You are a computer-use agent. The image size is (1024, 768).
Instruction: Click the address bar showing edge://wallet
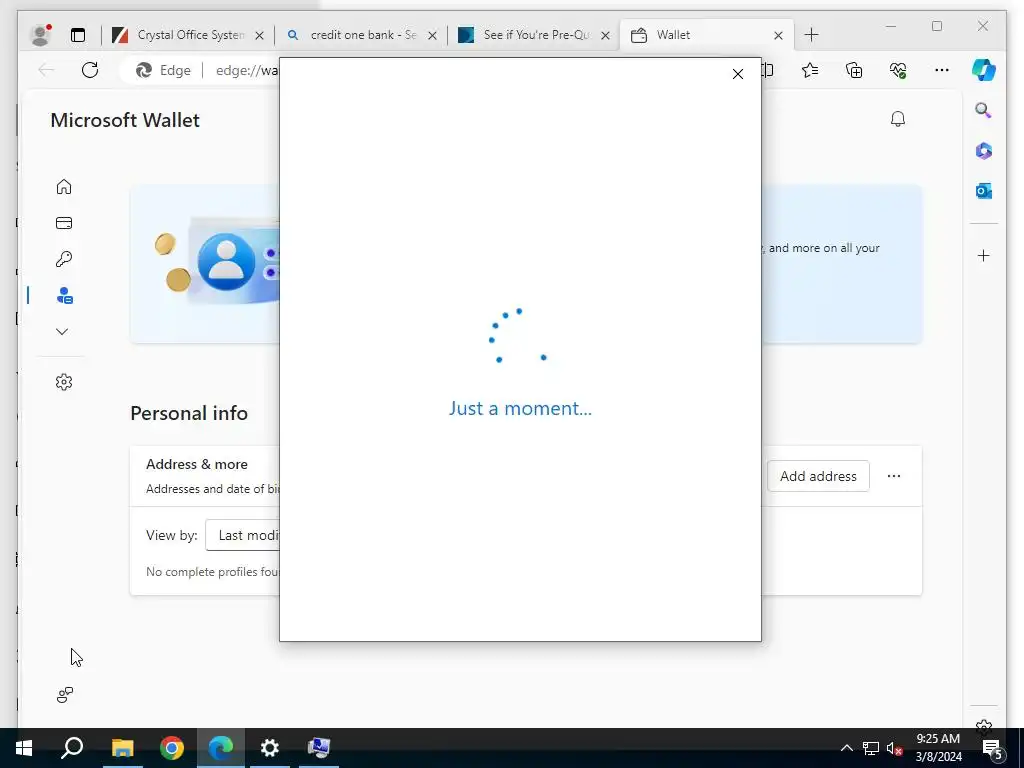click(246, 70)
